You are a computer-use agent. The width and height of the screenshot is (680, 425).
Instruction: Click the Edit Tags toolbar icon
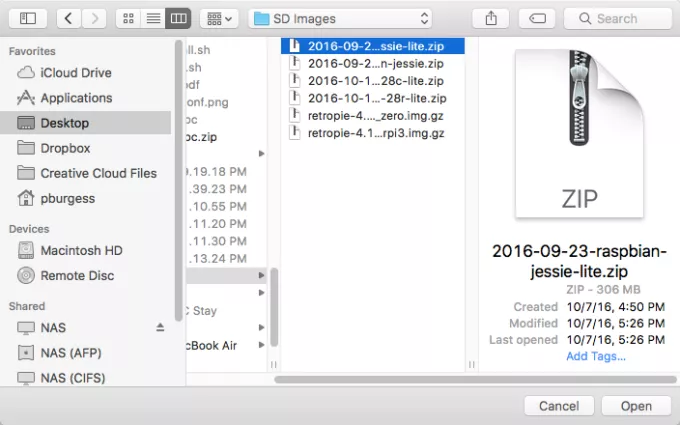pyautogui.click(x=536, y=18)
